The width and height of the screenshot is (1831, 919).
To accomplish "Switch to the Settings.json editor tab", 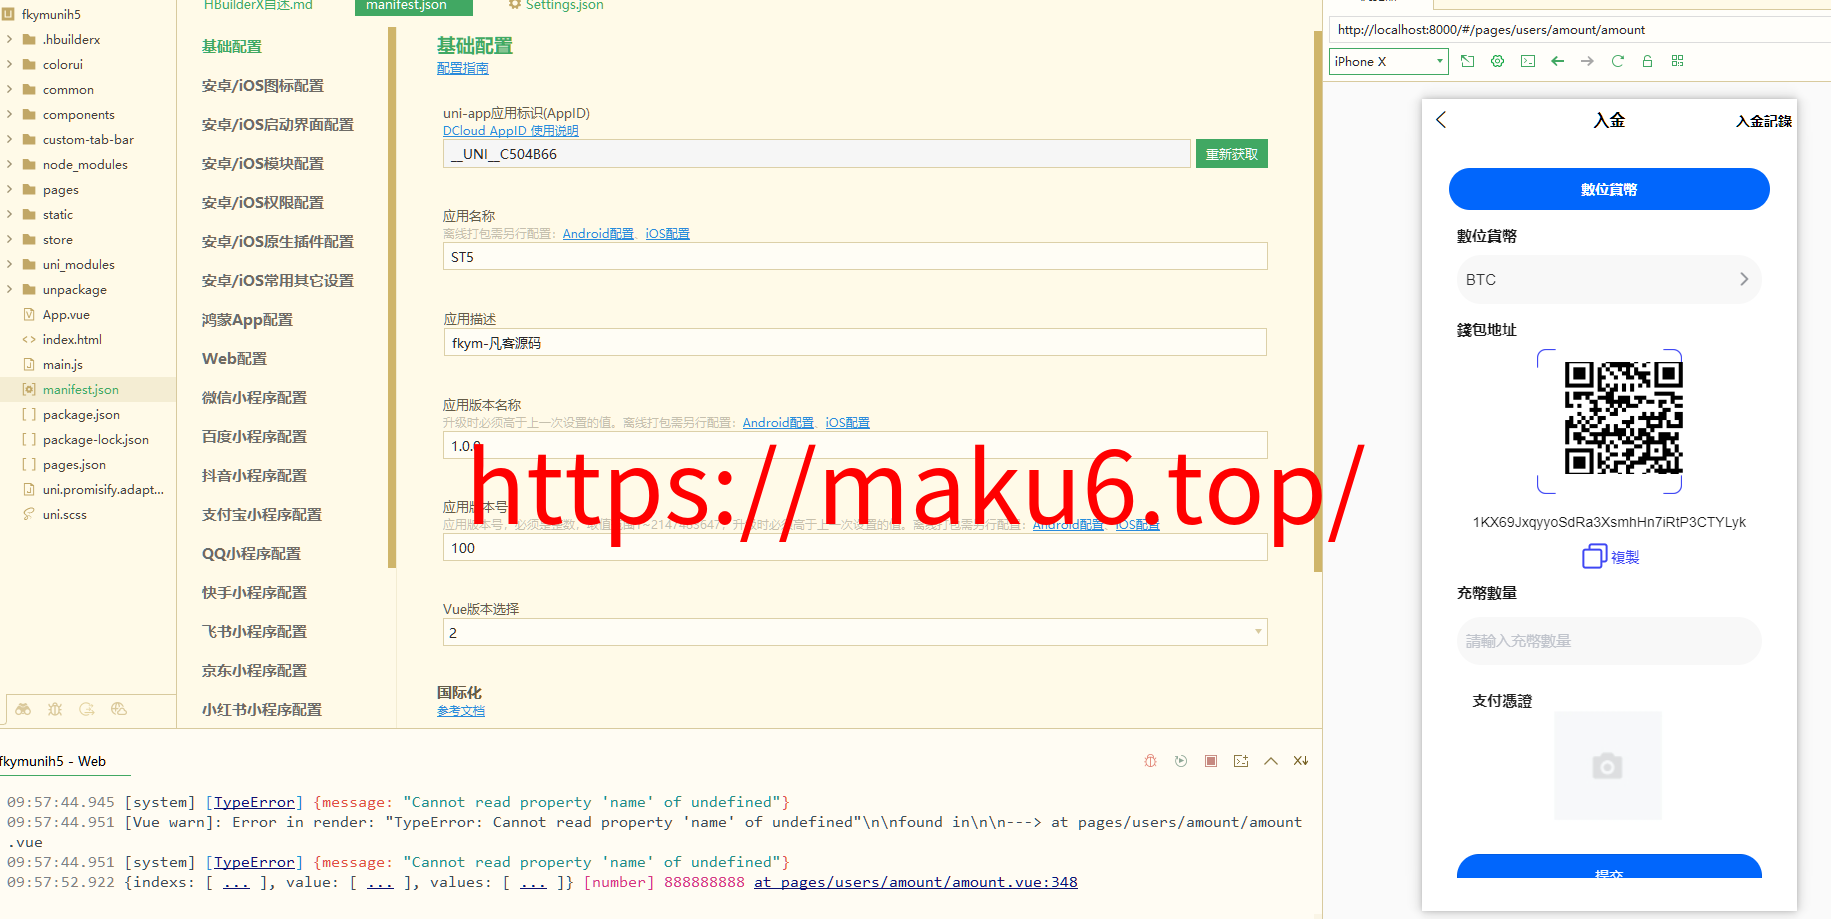I will (556, 6).
